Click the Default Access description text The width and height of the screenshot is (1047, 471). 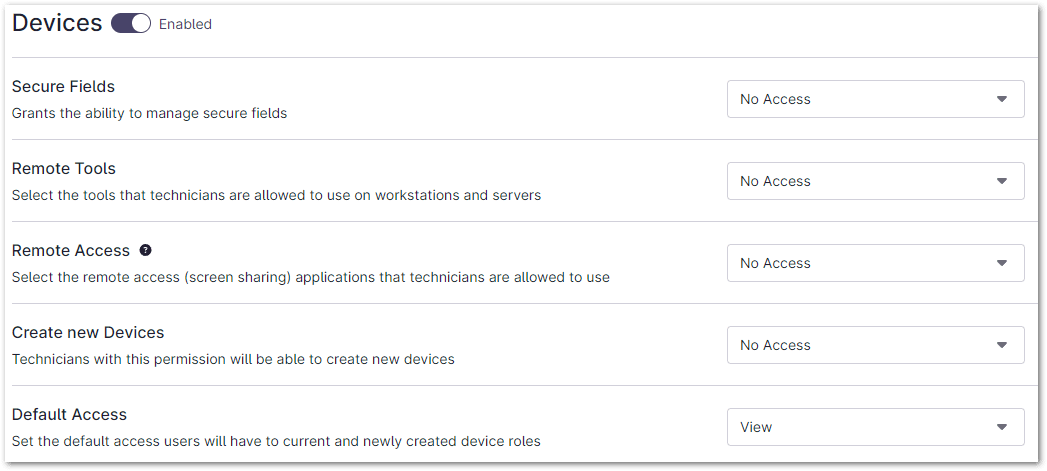(276, 441)
